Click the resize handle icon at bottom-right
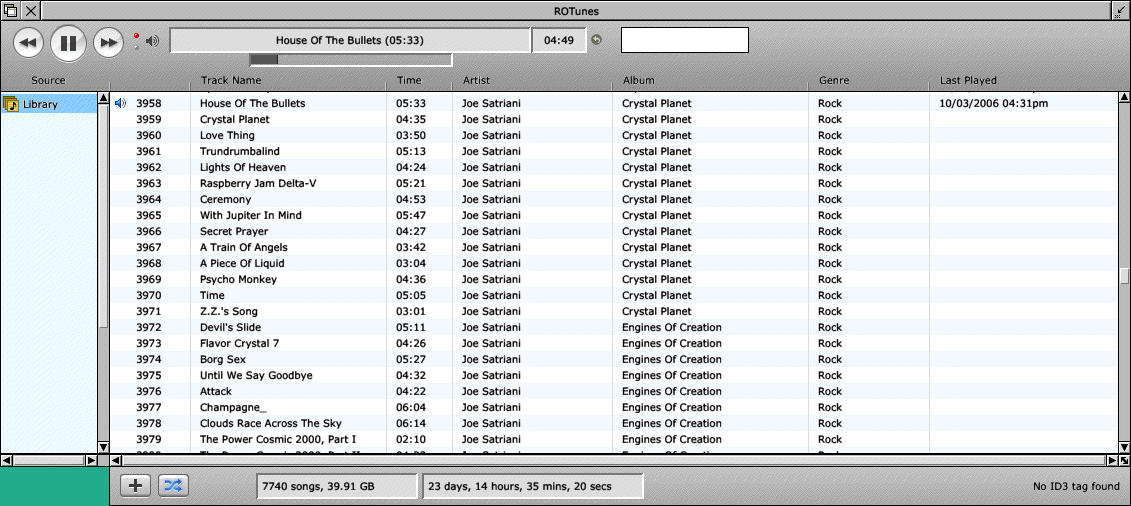 (1124, 460)
